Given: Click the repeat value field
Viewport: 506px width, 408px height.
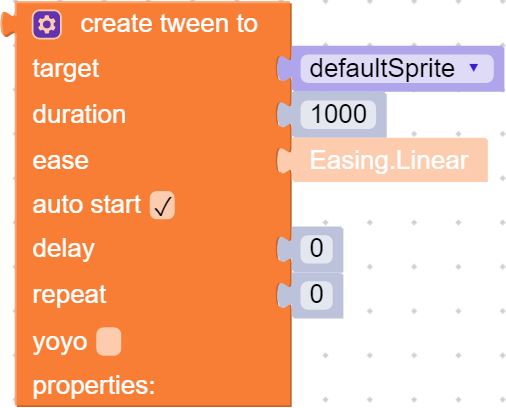Looking at the screenshot, I should 316,294.
